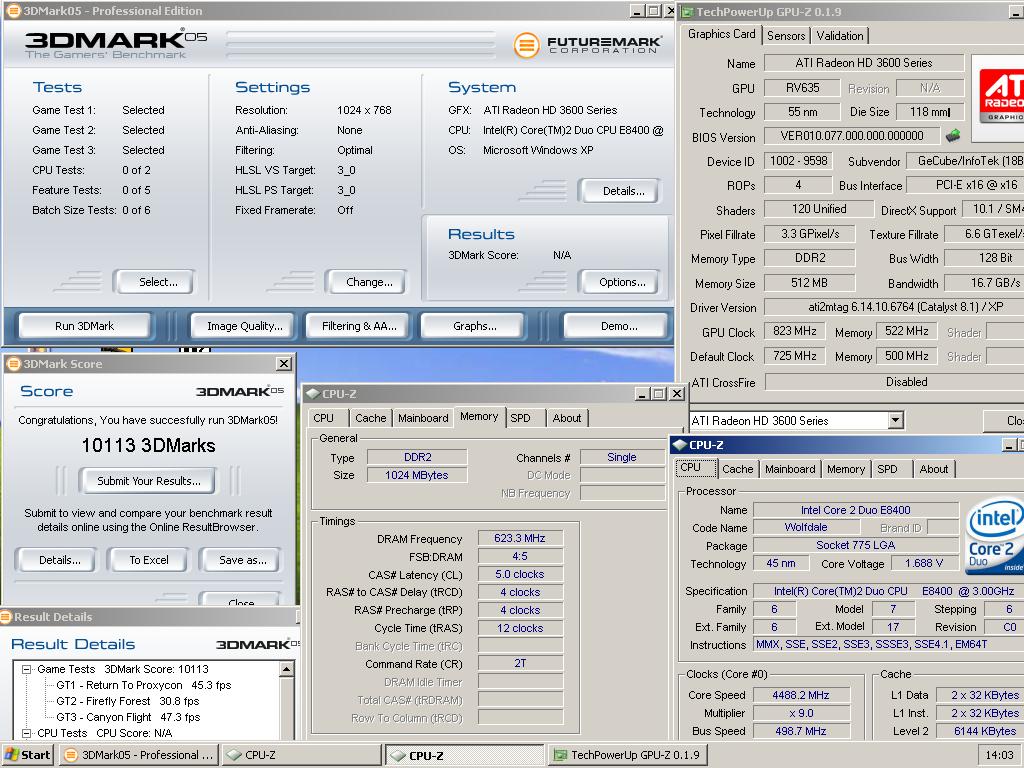Click Run 3DMark button

point(84,326)
